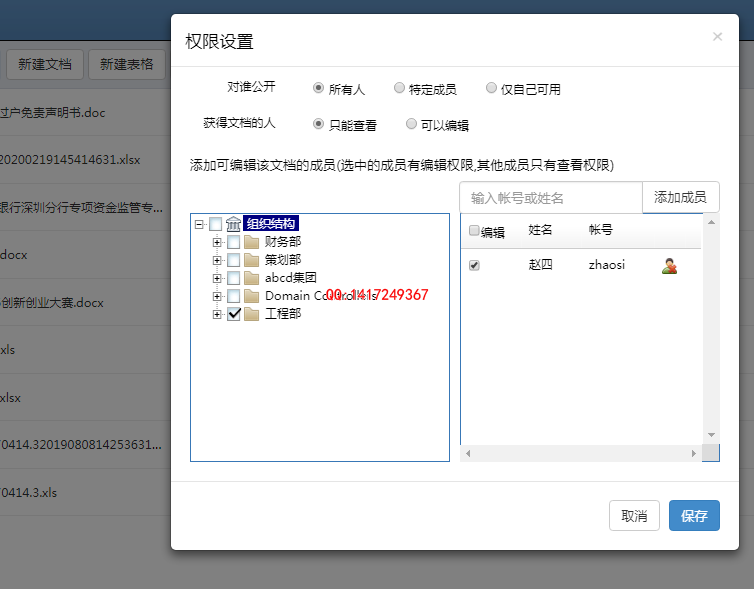Click the 财务部 folder icon
The height and width of the screenshot is (589, 754).
[251, 242]
